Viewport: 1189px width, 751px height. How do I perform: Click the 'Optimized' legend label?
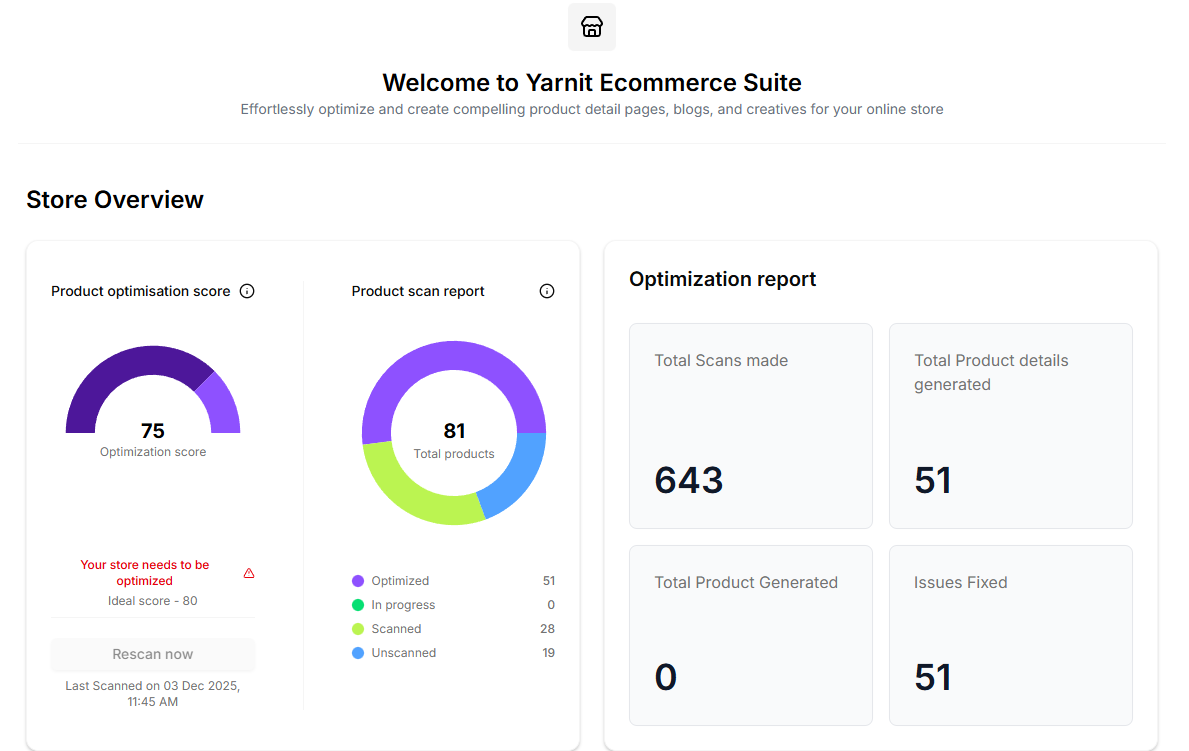[x=400, y=581]
